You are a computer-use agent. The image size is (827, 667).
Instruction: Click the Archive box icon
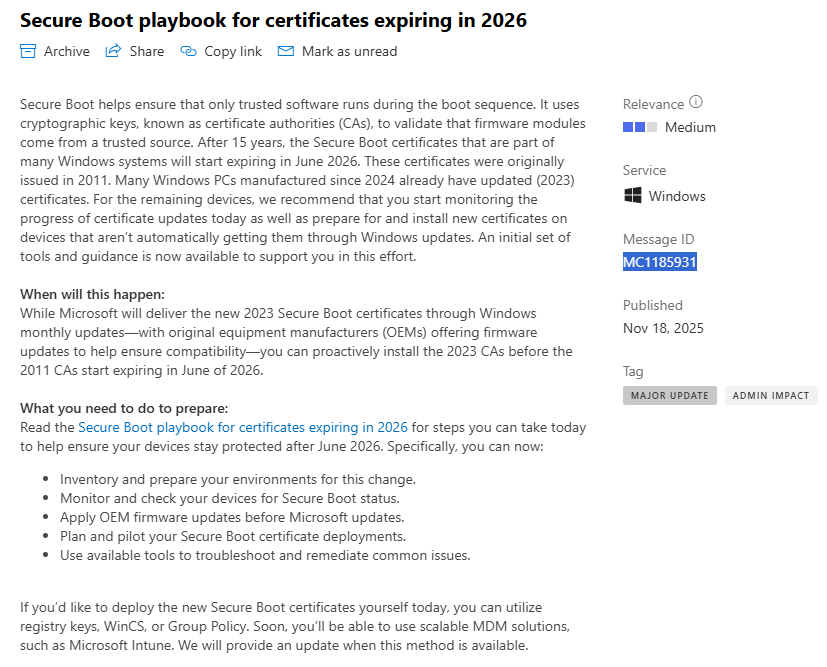click(x=28, y=51)
